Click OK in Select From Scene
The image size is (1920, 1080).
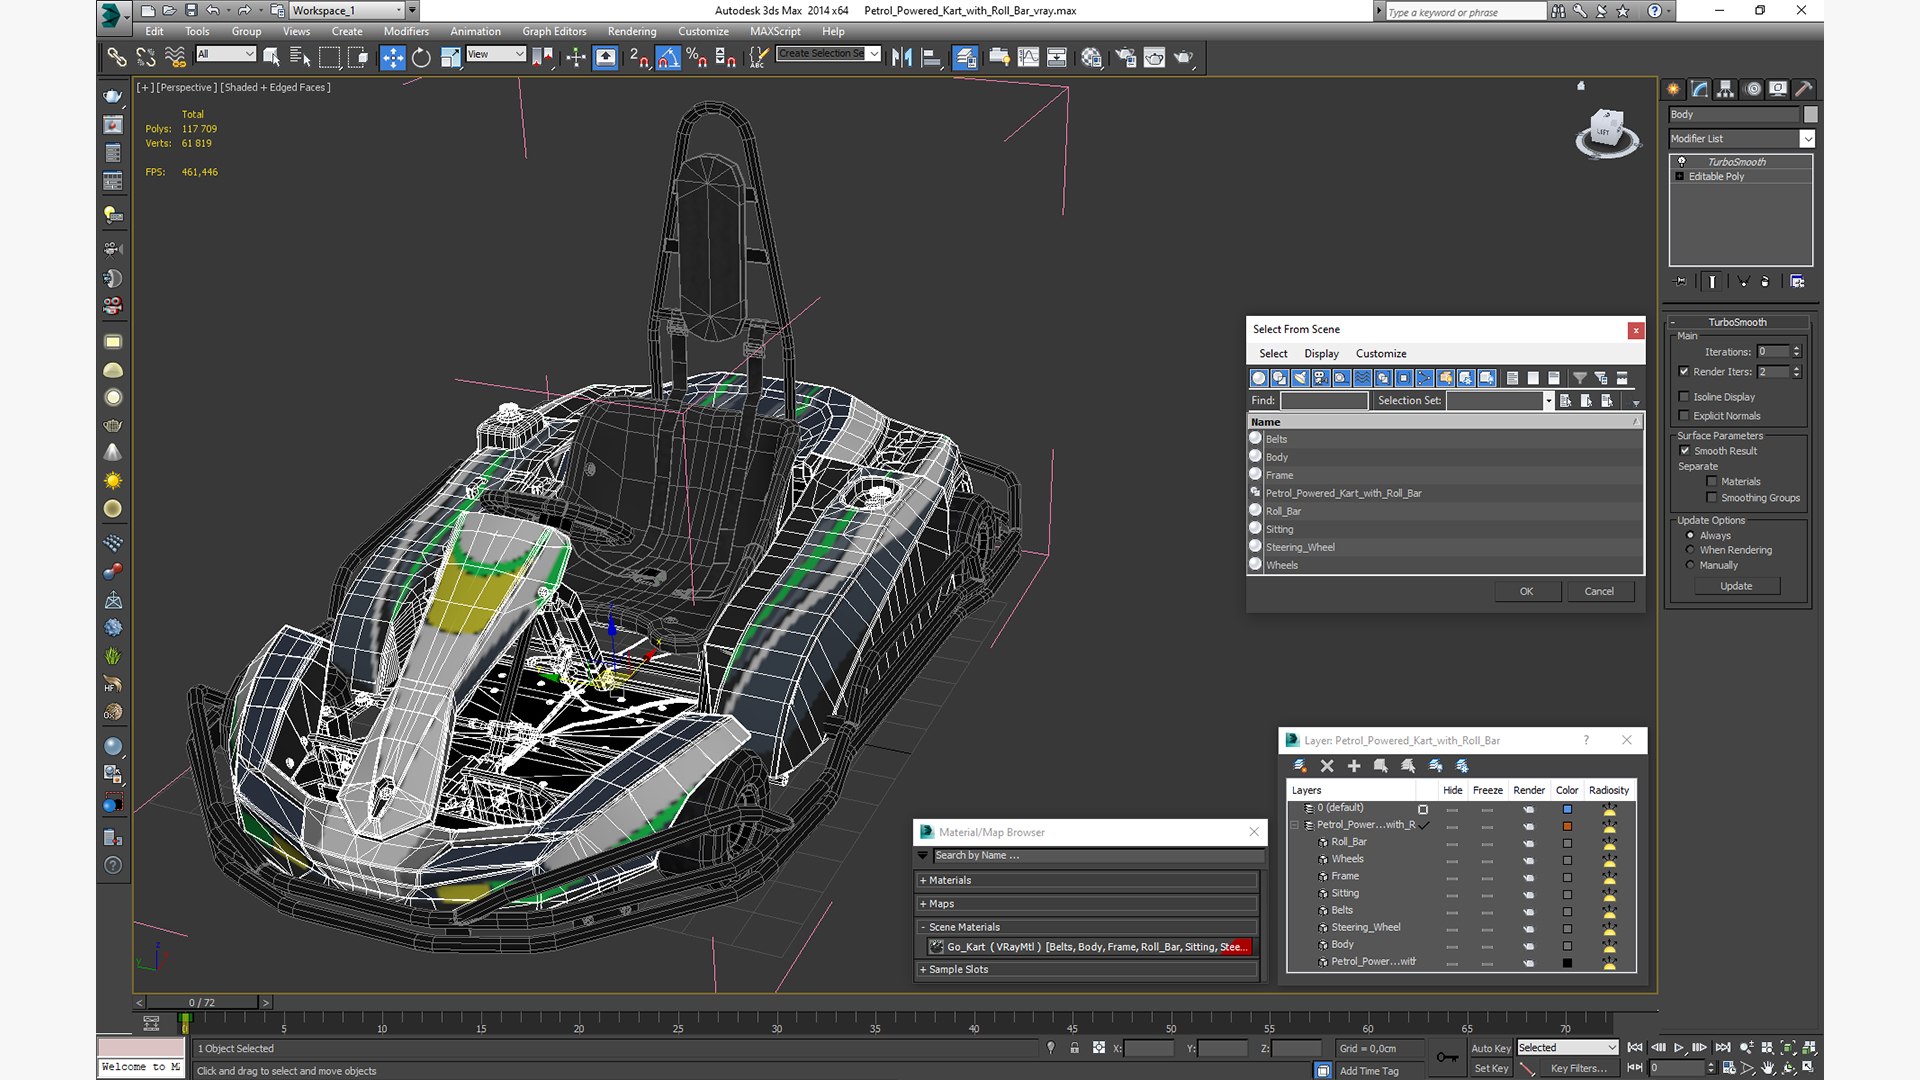click(1526, 592)
